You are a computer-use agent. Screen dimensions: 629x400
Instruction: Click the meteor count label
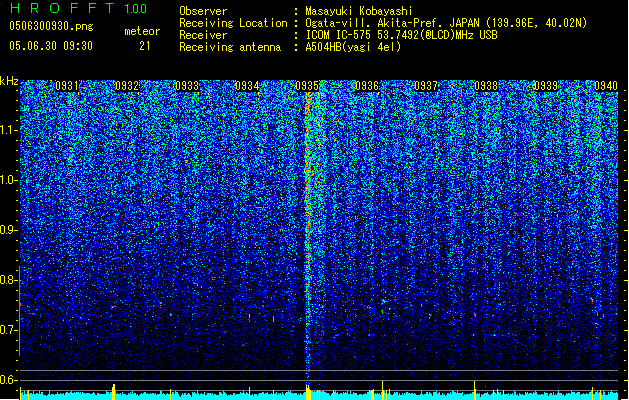point(142,31)
